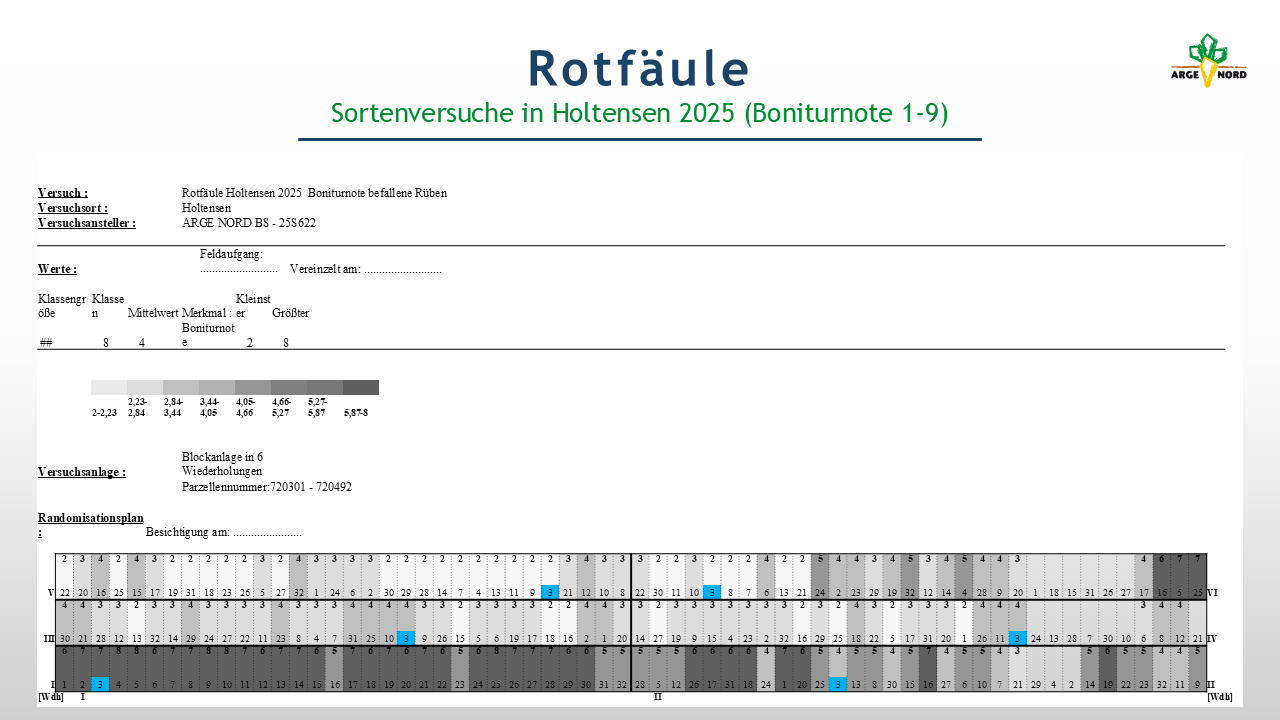This screenshot has height=720, width=1280.
Task: Click the underlined Werte label
Action: click(57, 269)
